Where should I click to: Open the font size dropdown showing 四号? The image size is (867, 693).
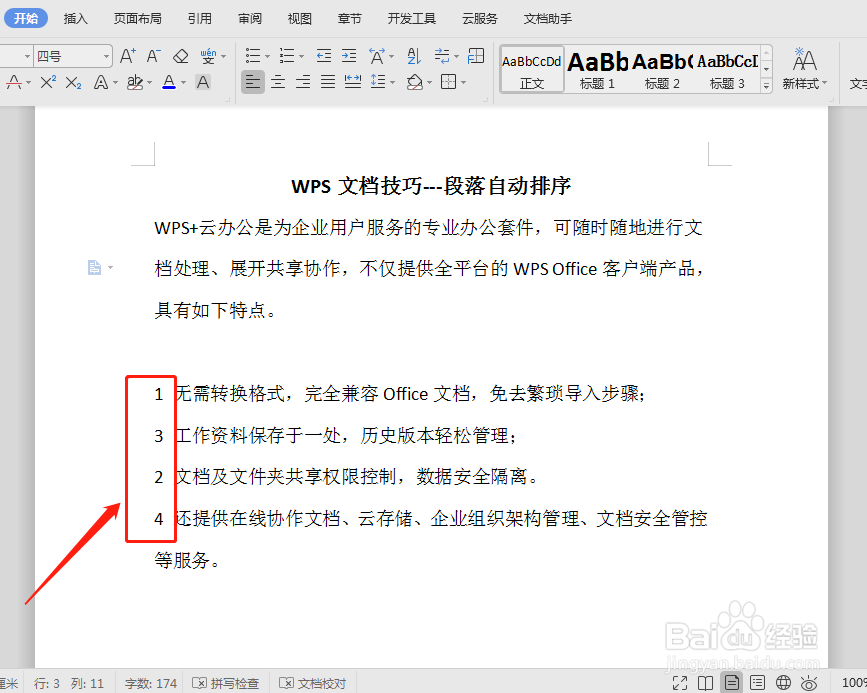tap(73, 56)
